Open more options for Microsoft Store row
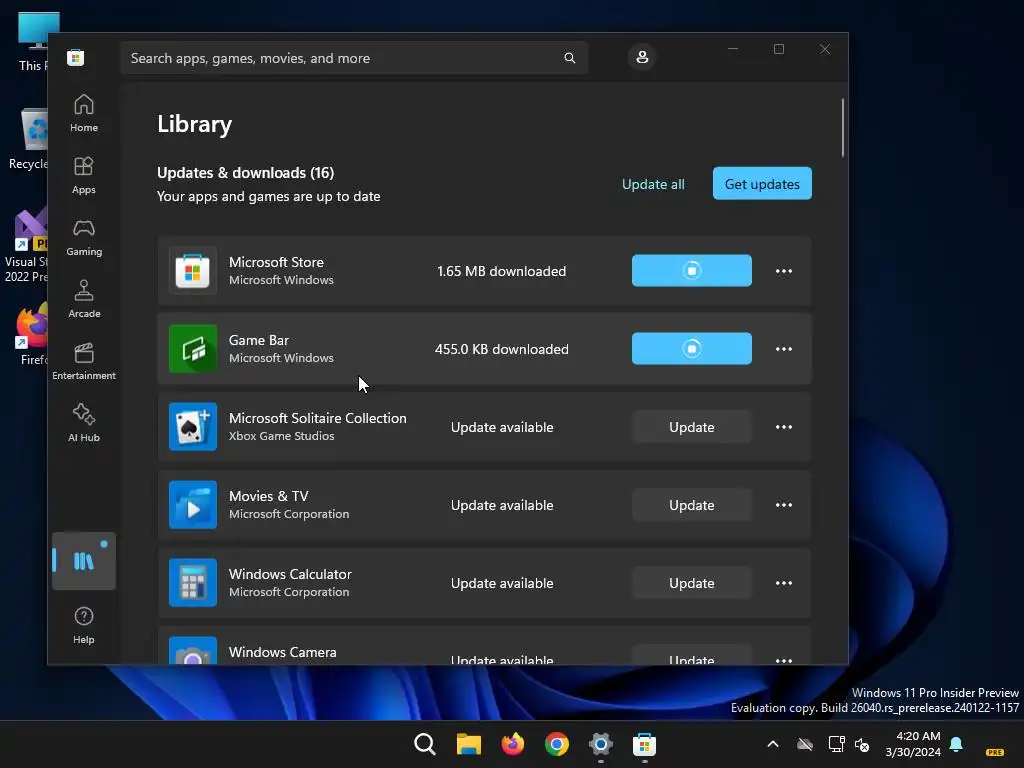 (x=784, y=271)
